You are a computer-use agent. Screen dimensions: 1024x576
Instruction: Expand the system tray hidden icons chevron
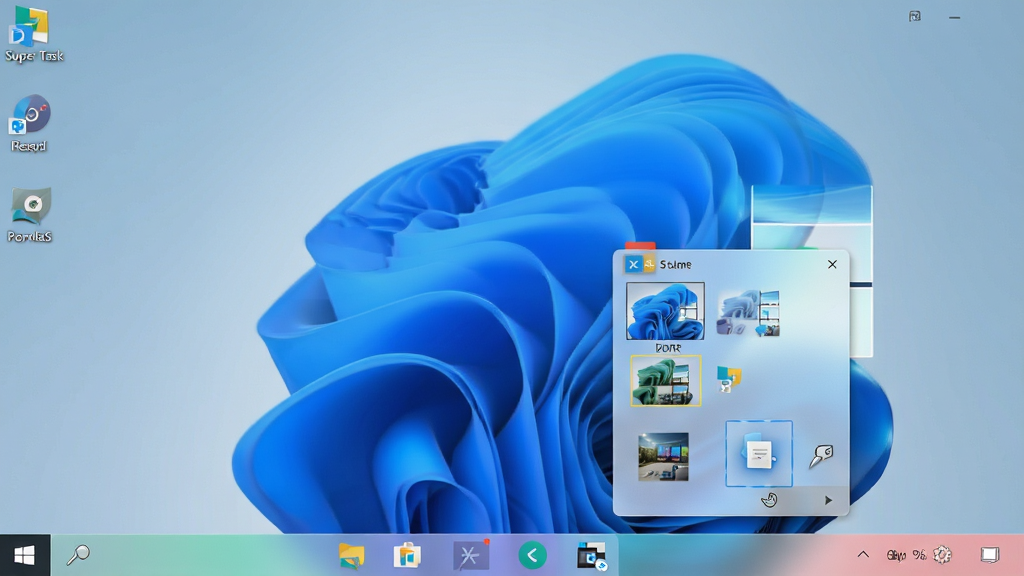point(863,554)
